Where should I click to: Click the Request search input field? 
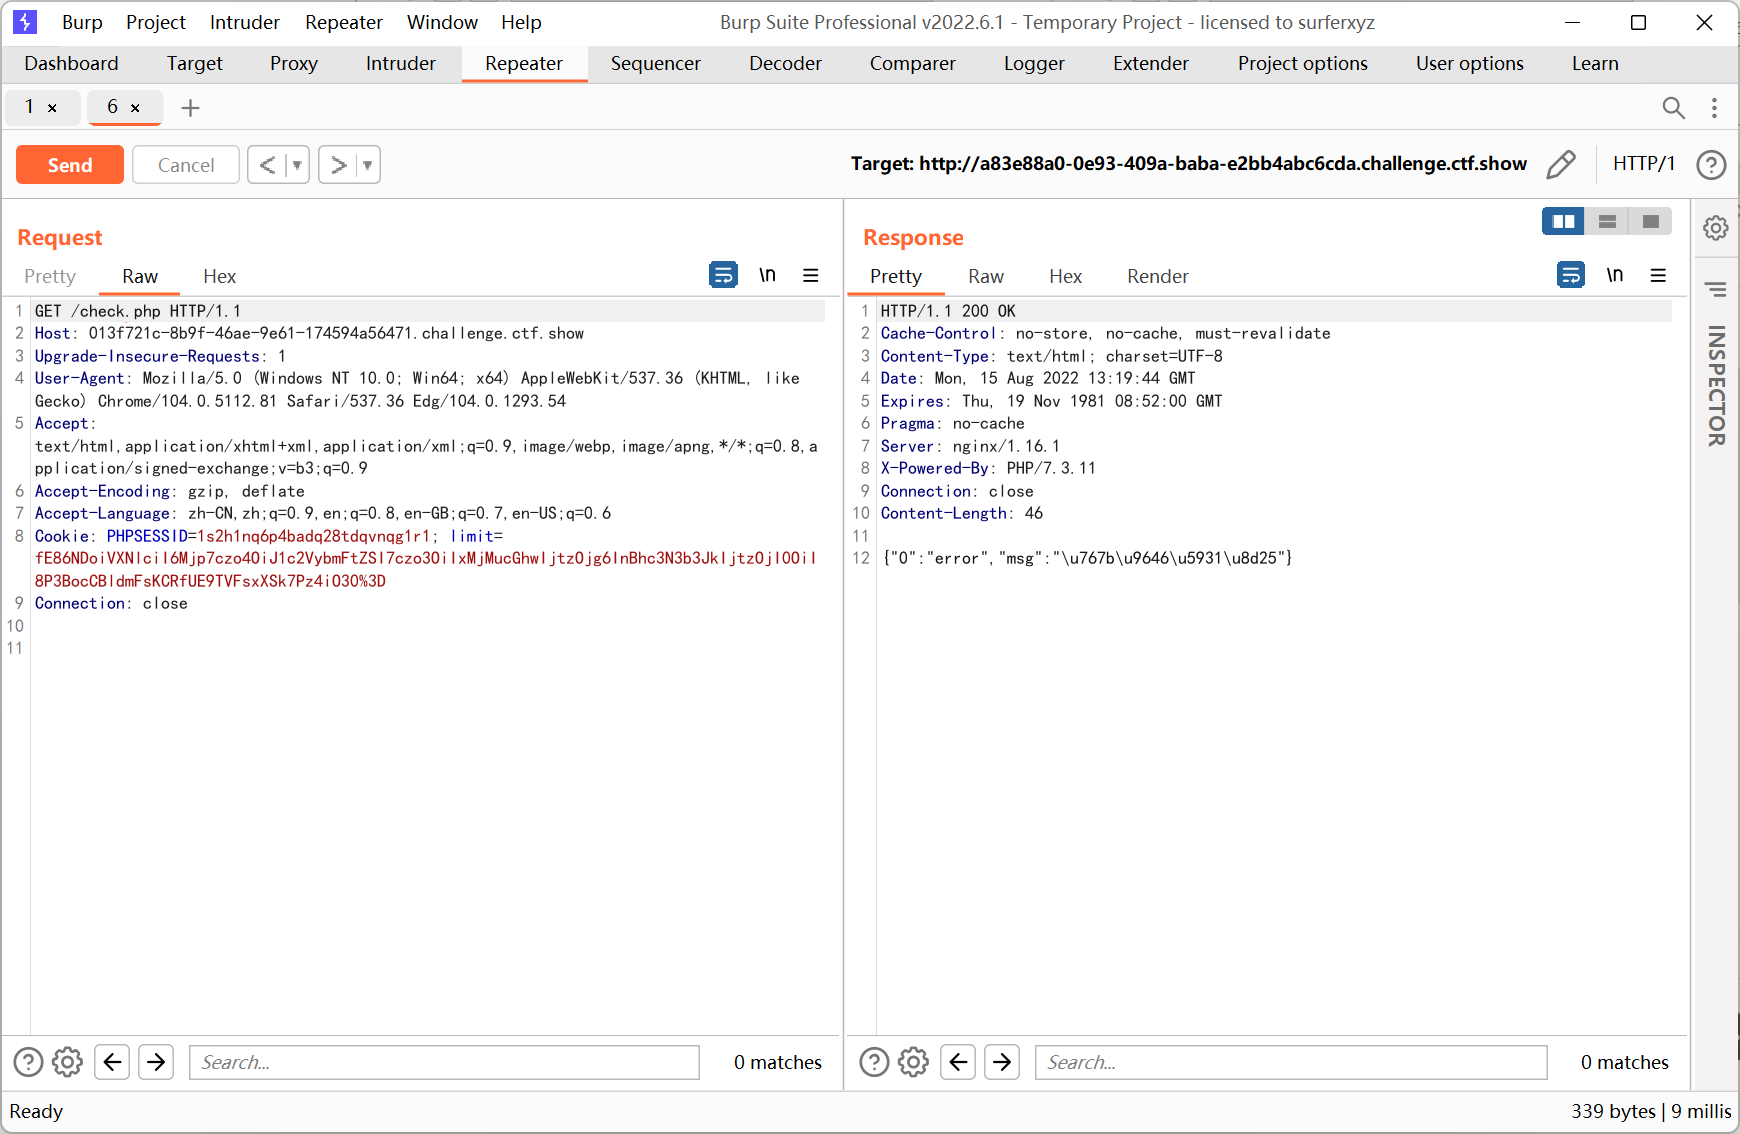pyautogui.click(x=444, y=1062)
